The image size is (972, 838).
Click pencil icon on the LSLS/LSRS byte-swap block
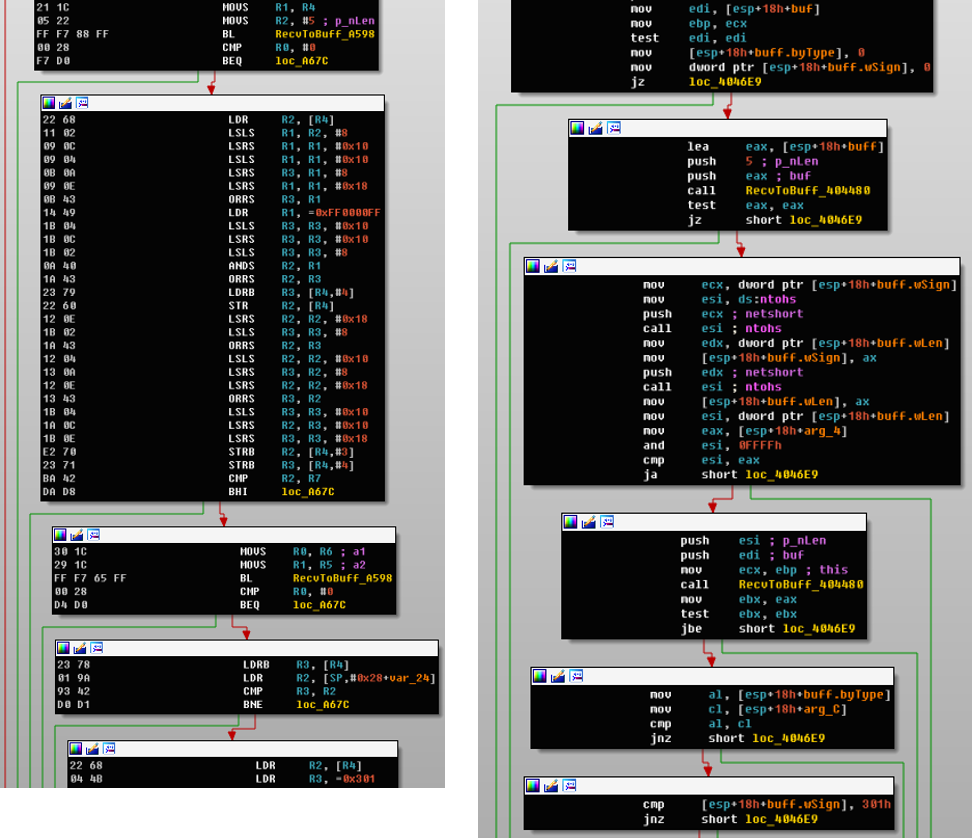click(66, 103)
